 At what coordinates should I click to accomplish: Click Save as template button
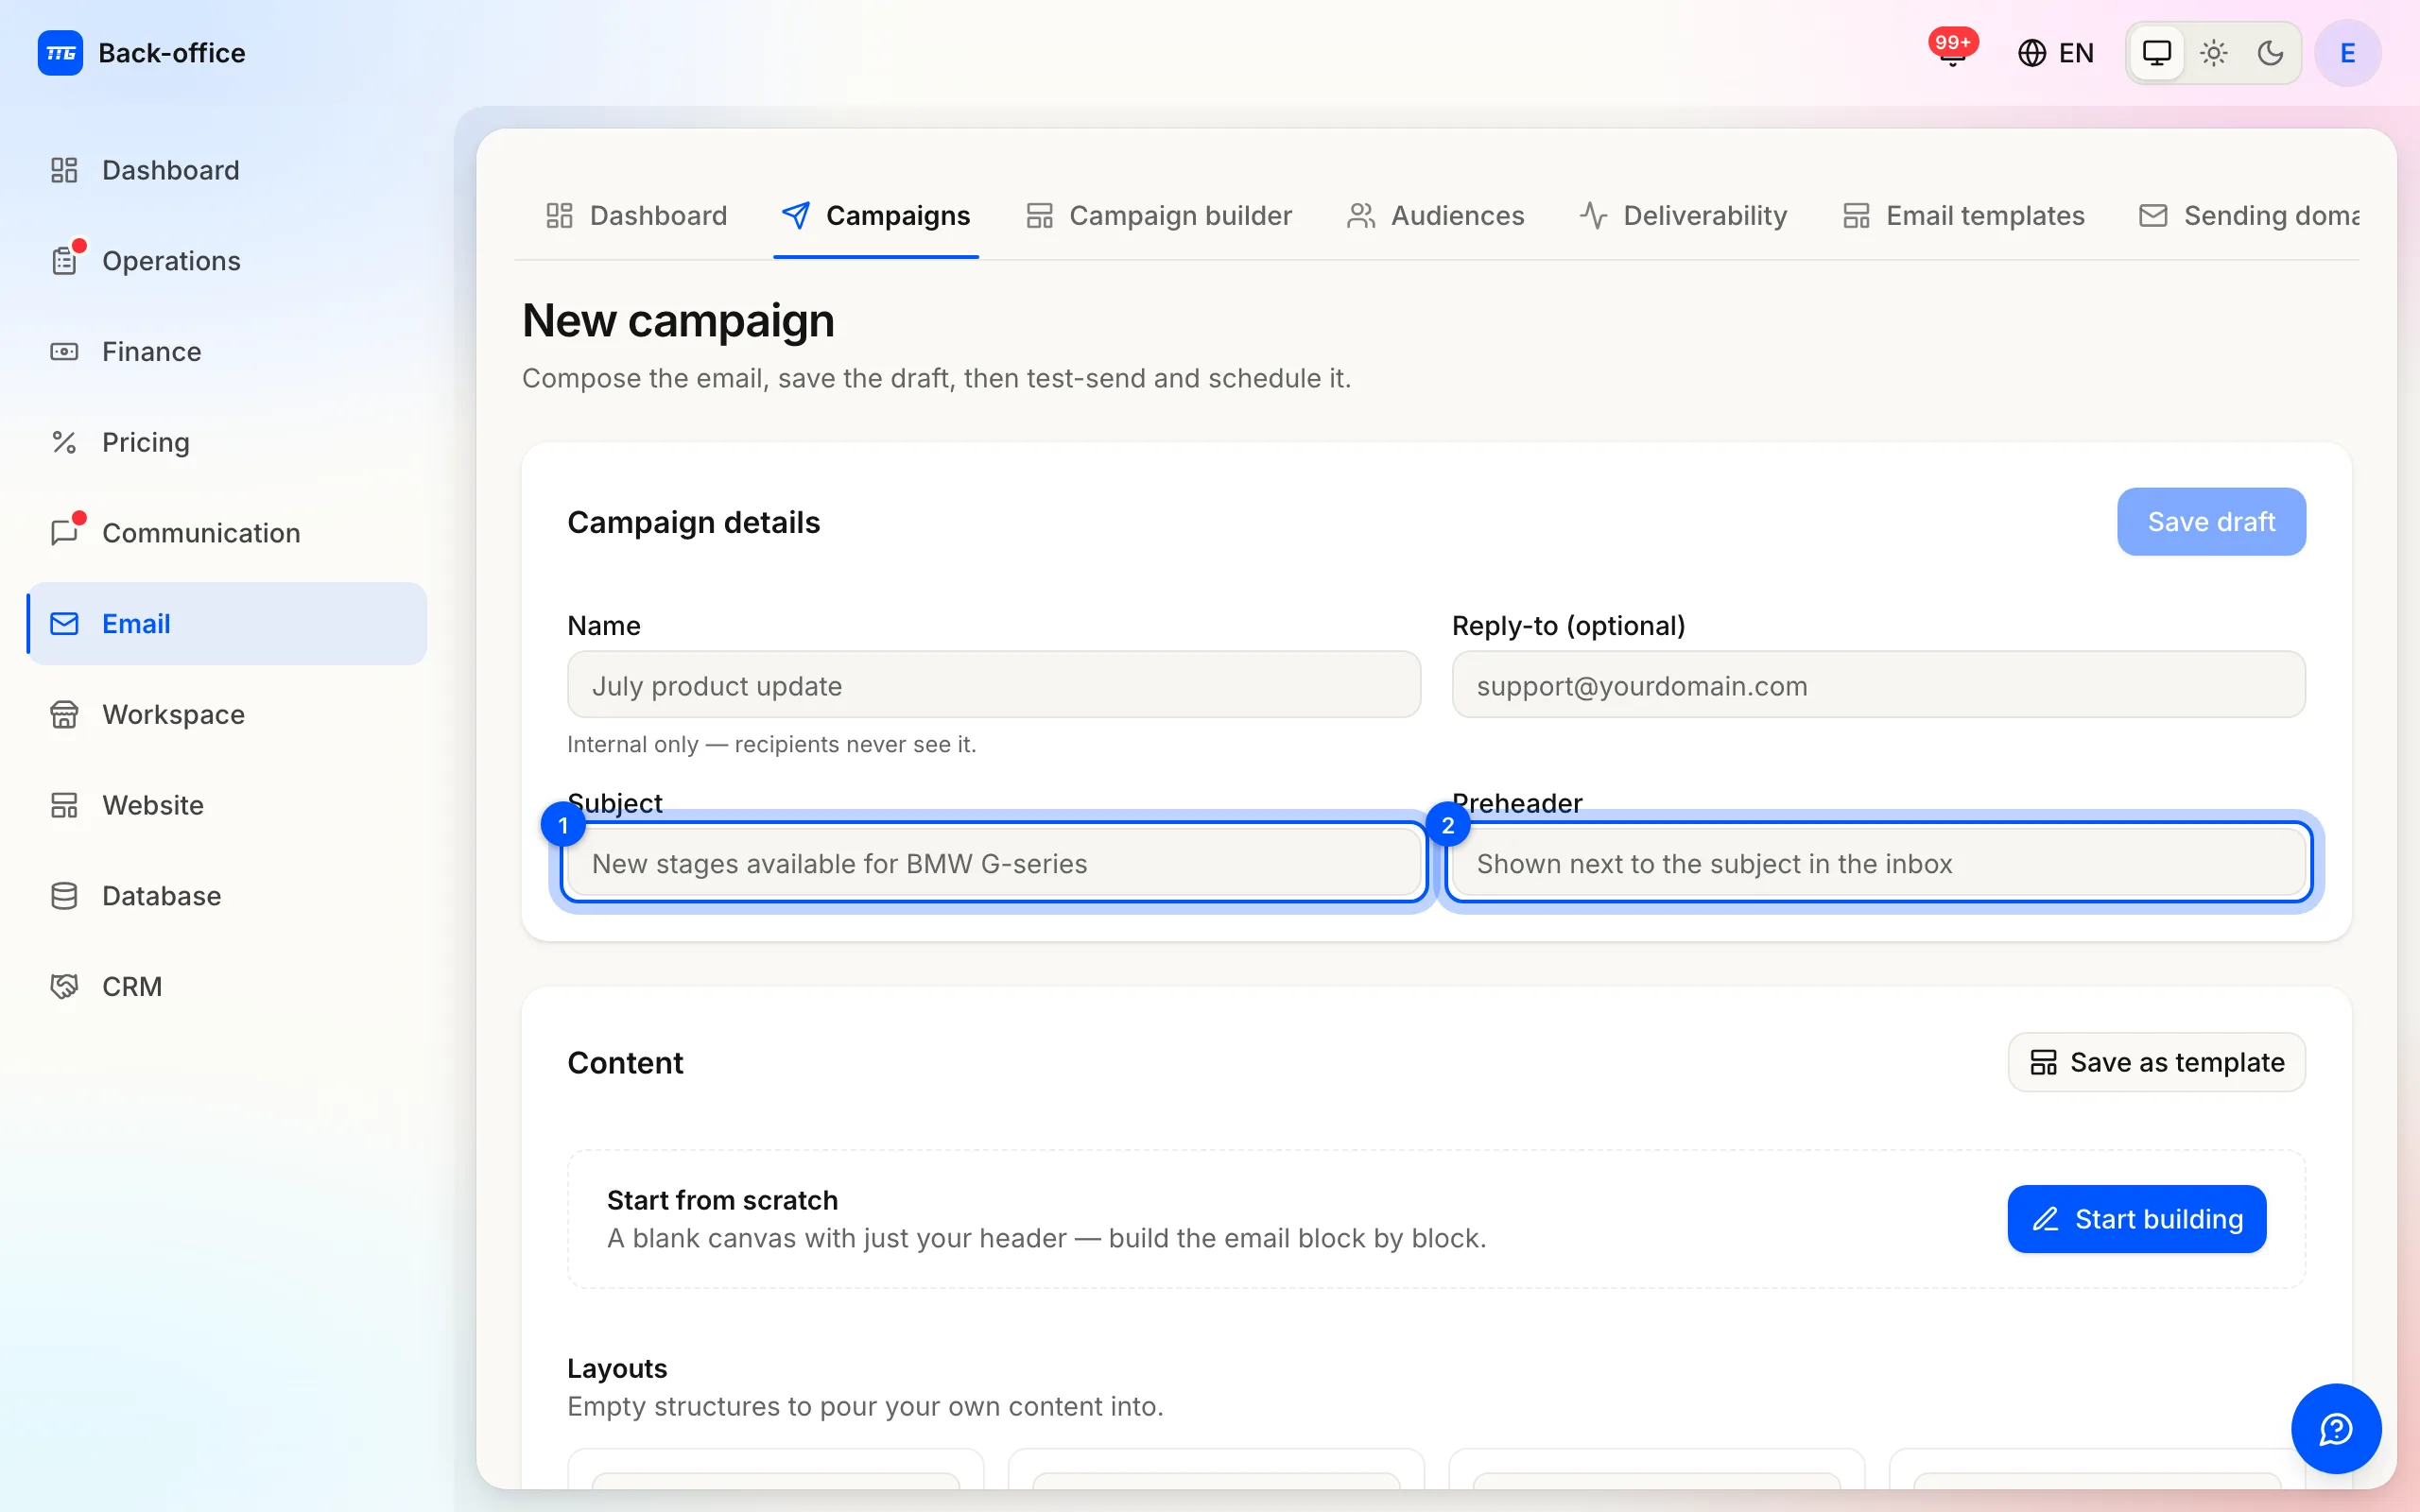[x=2157, y=1062]
